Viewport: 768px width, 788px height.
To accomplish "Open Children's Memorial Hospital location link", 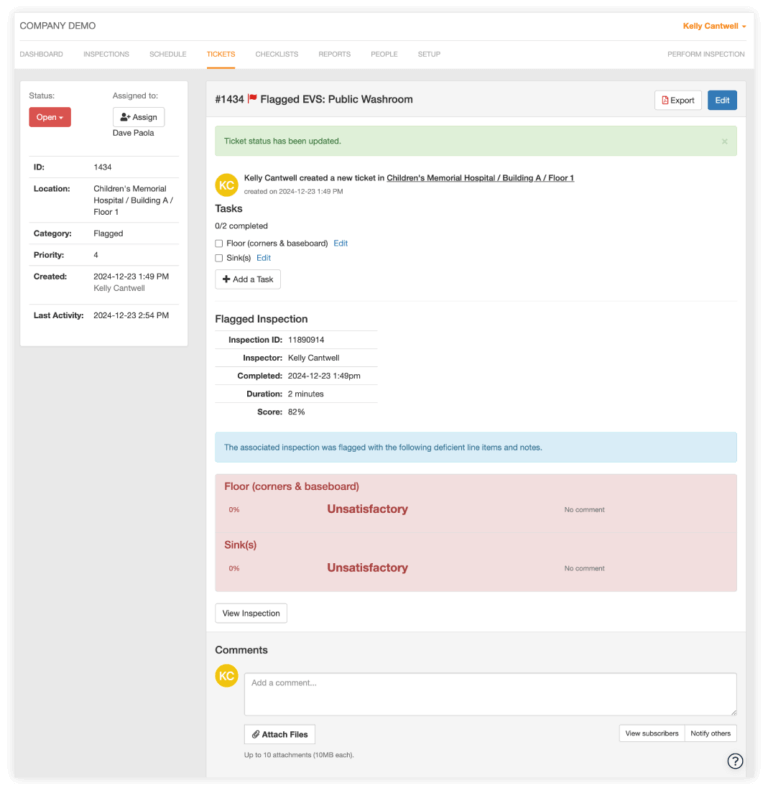I will click(x=480, y=178).
